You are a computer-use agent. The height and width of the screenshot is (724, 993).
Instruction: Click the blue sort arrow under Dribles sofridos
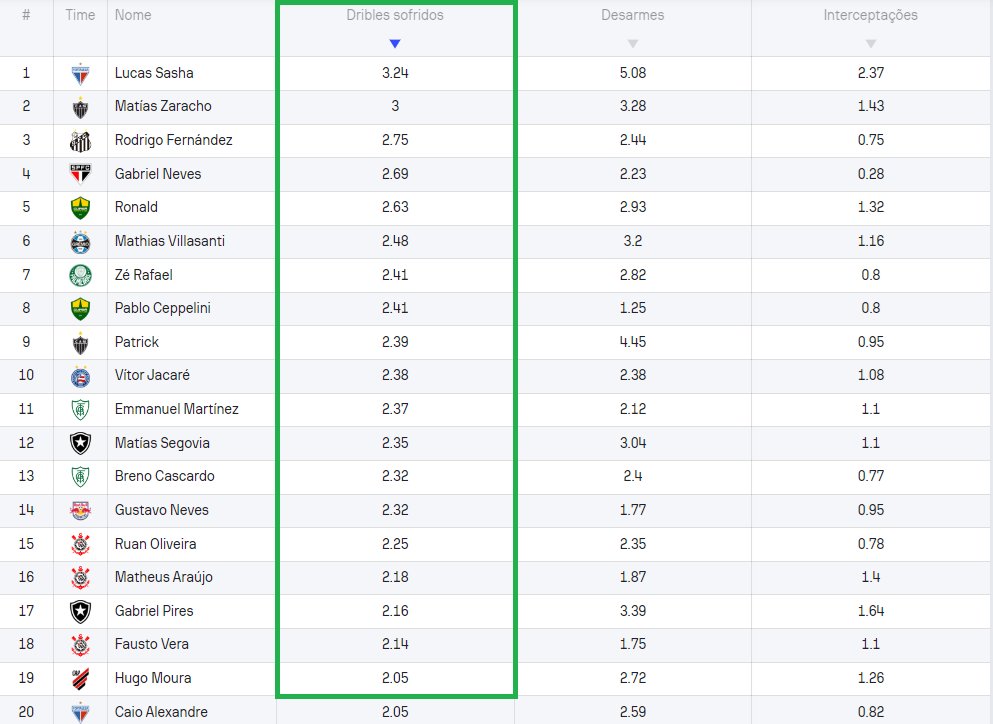coord(395,43)
